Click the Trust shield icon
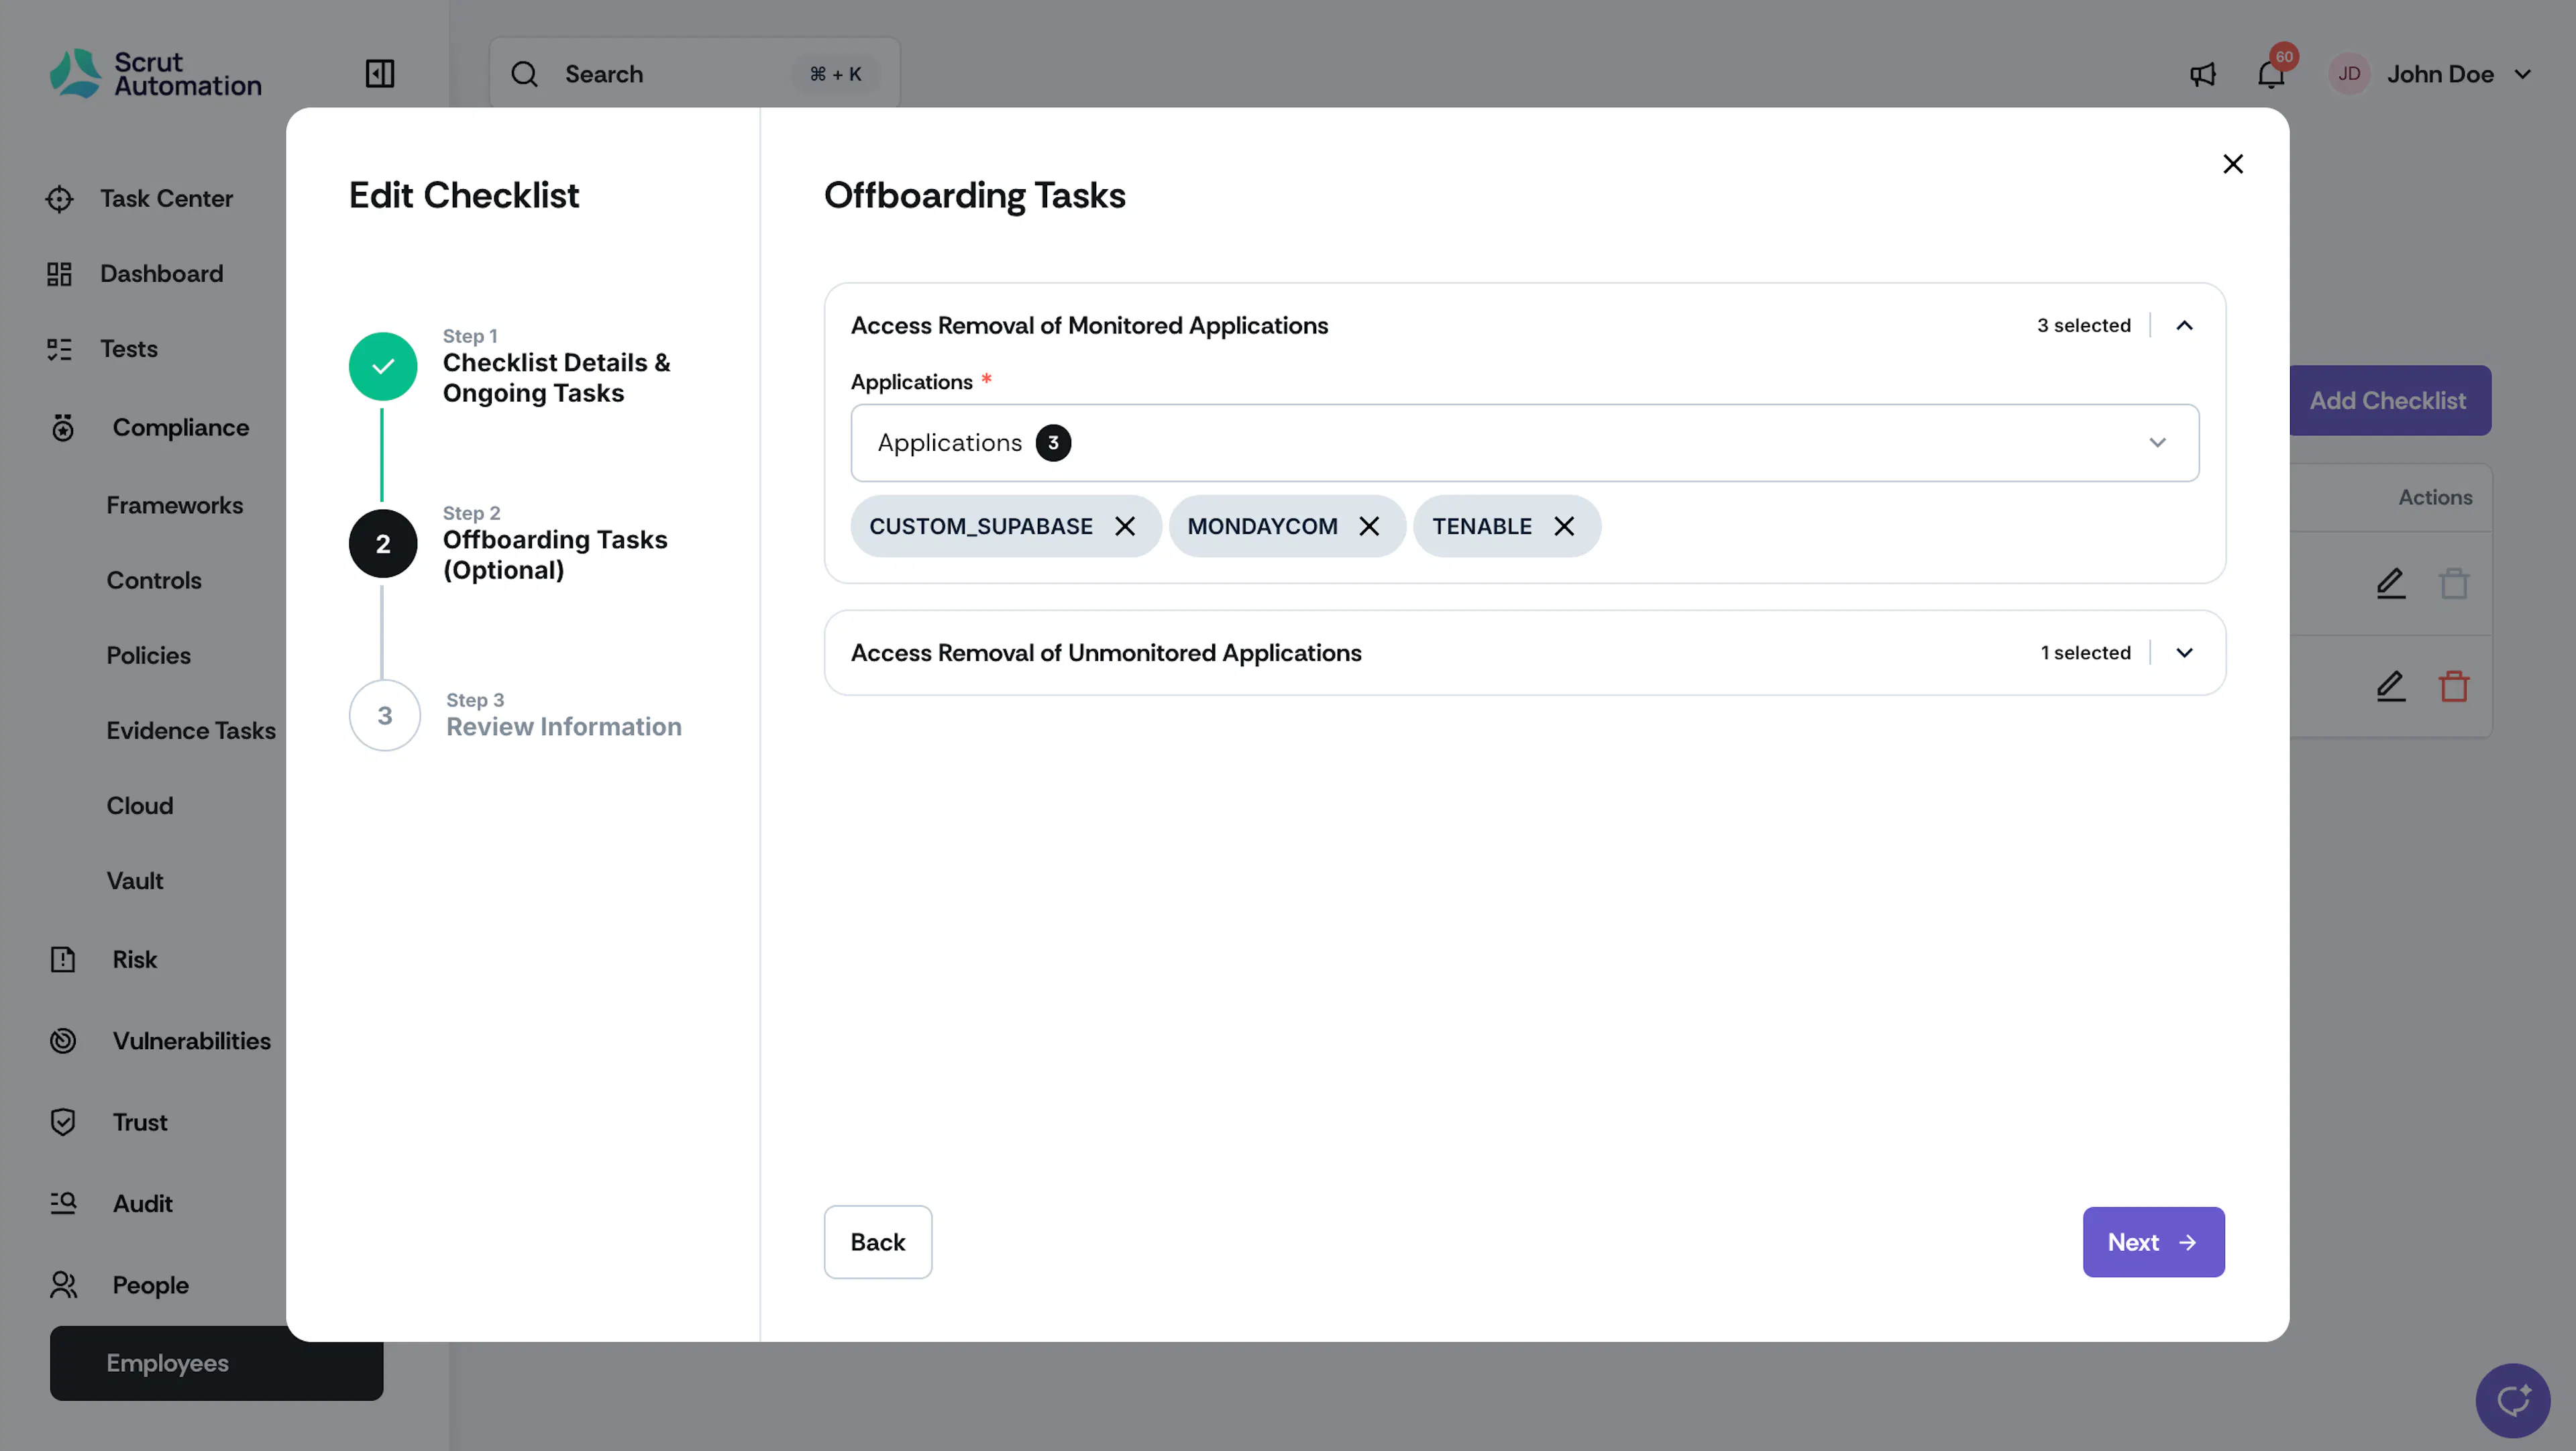2576x1451 pixels. [63, 1122]
